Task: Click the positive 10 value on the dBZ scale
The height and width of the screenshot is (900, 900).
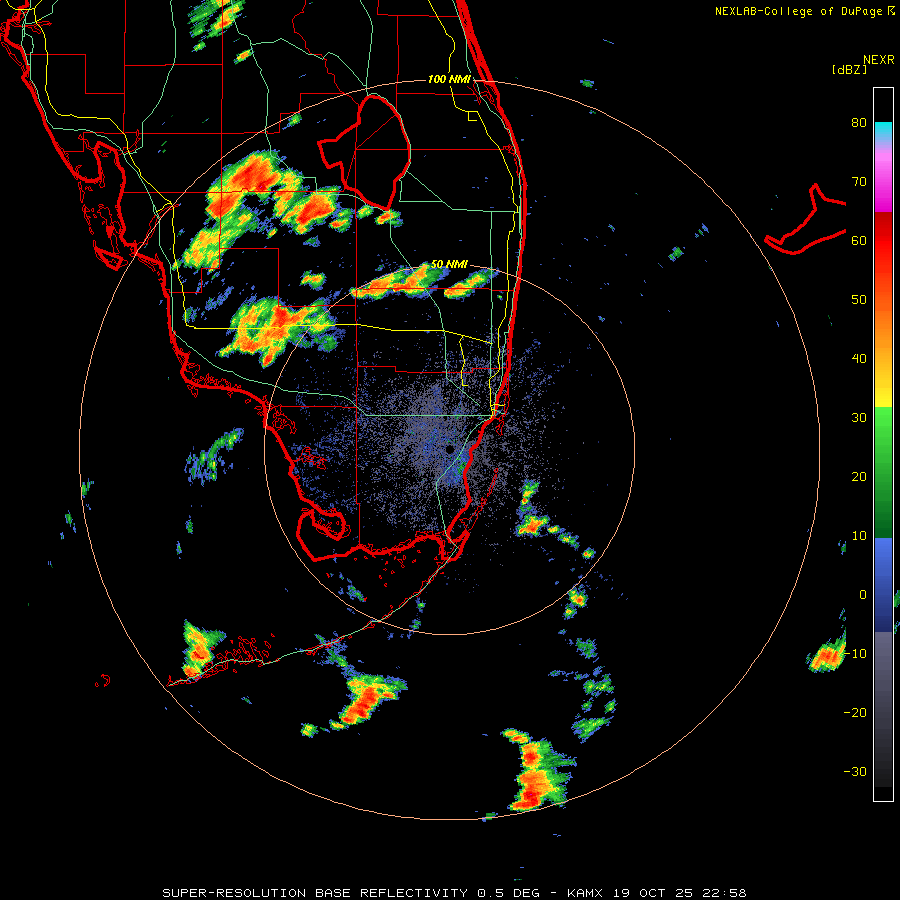Action: click(859, 536)
